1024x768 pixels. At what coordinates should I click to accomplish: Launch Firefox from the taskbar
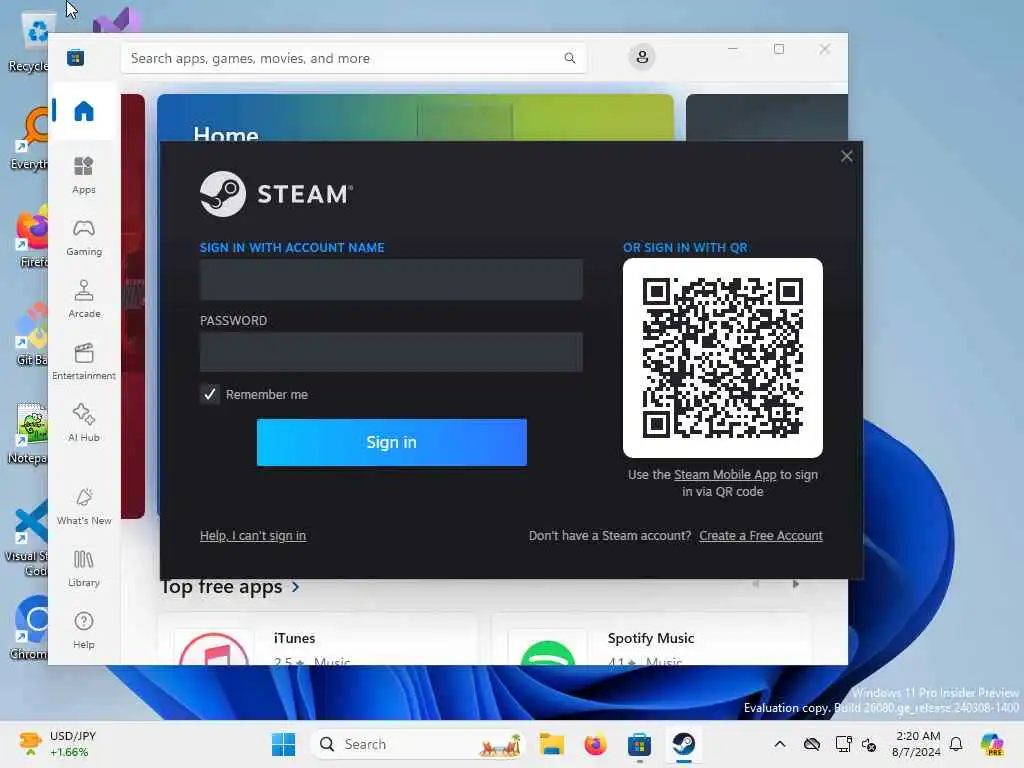[595, 744]
